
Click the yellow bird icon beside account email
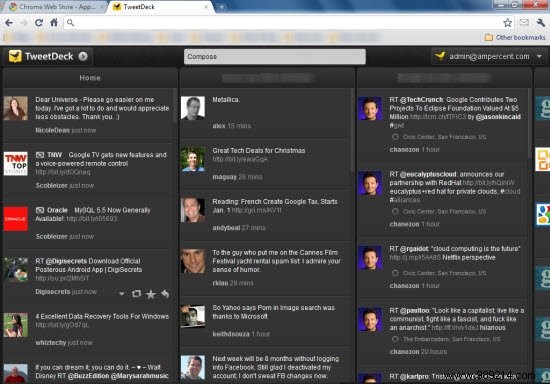[x=440, y=56]
